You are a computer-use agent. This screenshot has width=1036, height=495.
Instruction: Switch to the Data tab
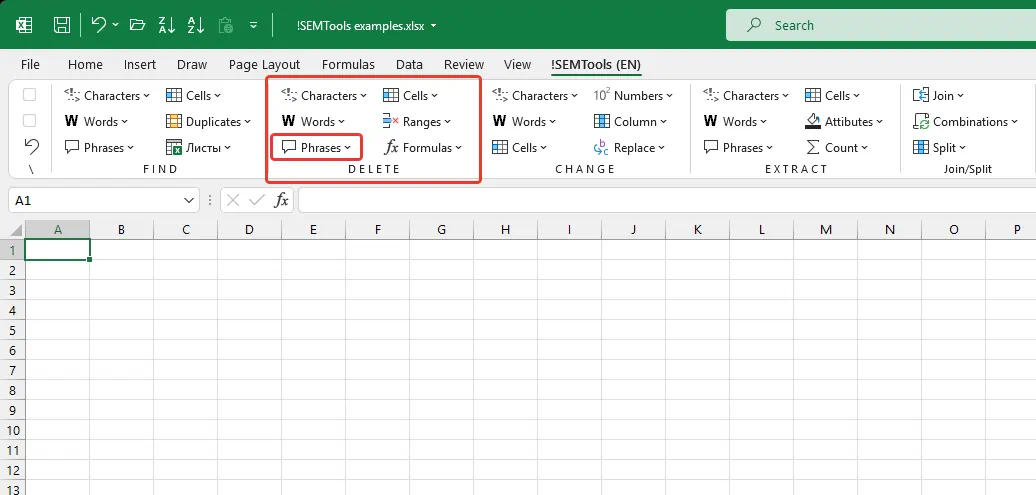coord(409,65)
